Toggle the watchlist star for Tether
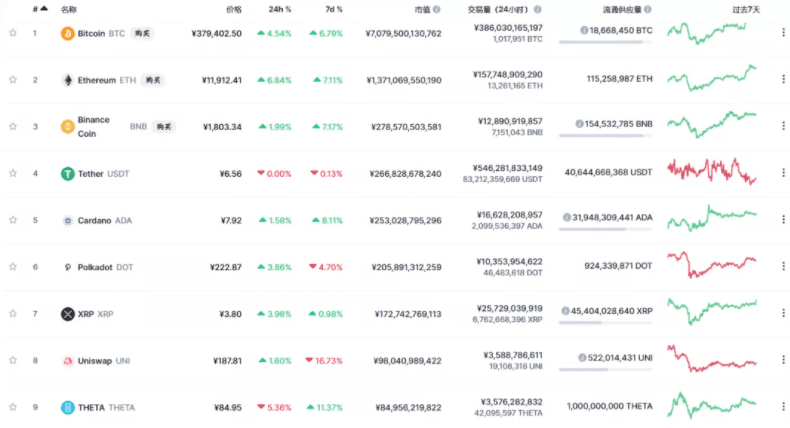The image size is (790, 428). click(x=13, y=173)
